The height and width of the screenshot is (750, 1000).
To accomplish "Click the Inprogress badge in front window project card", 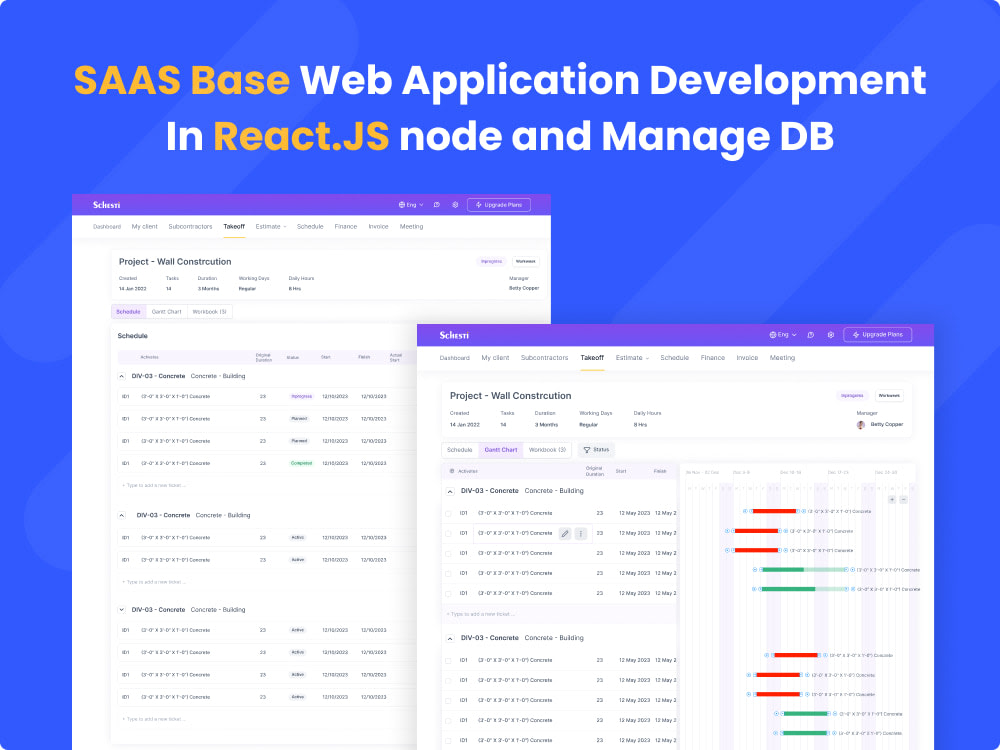I will click(x=852, y=395).
